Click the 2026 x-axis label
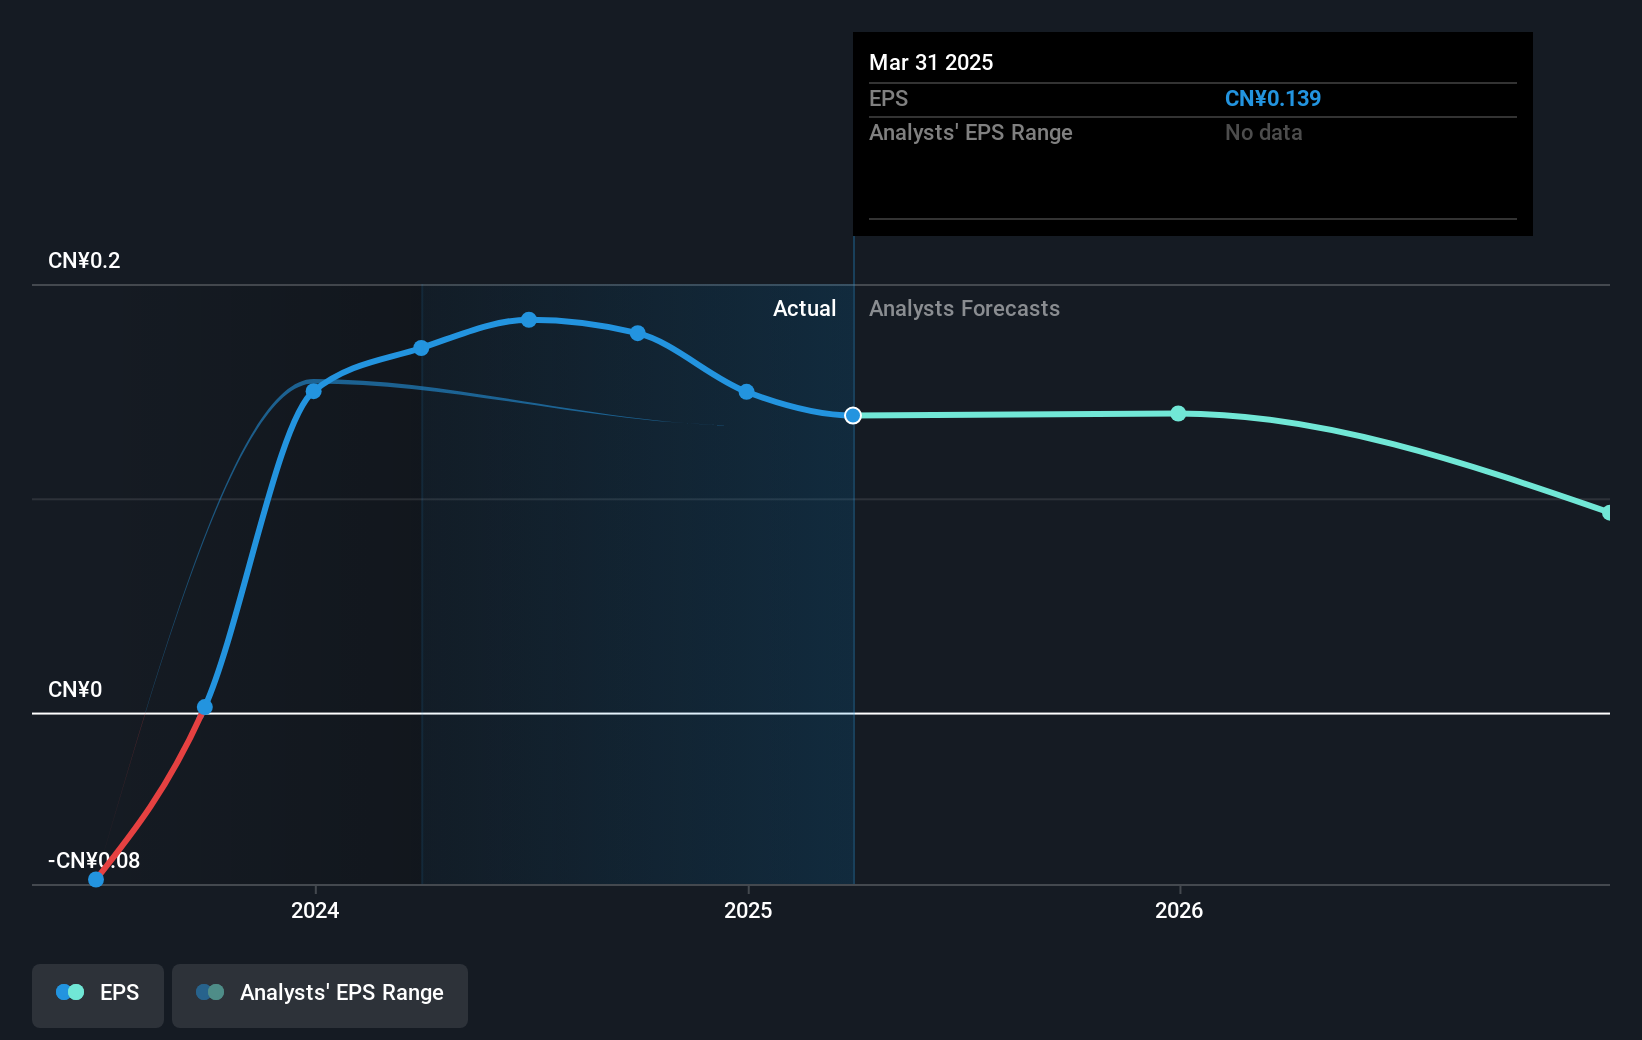 1179,910
